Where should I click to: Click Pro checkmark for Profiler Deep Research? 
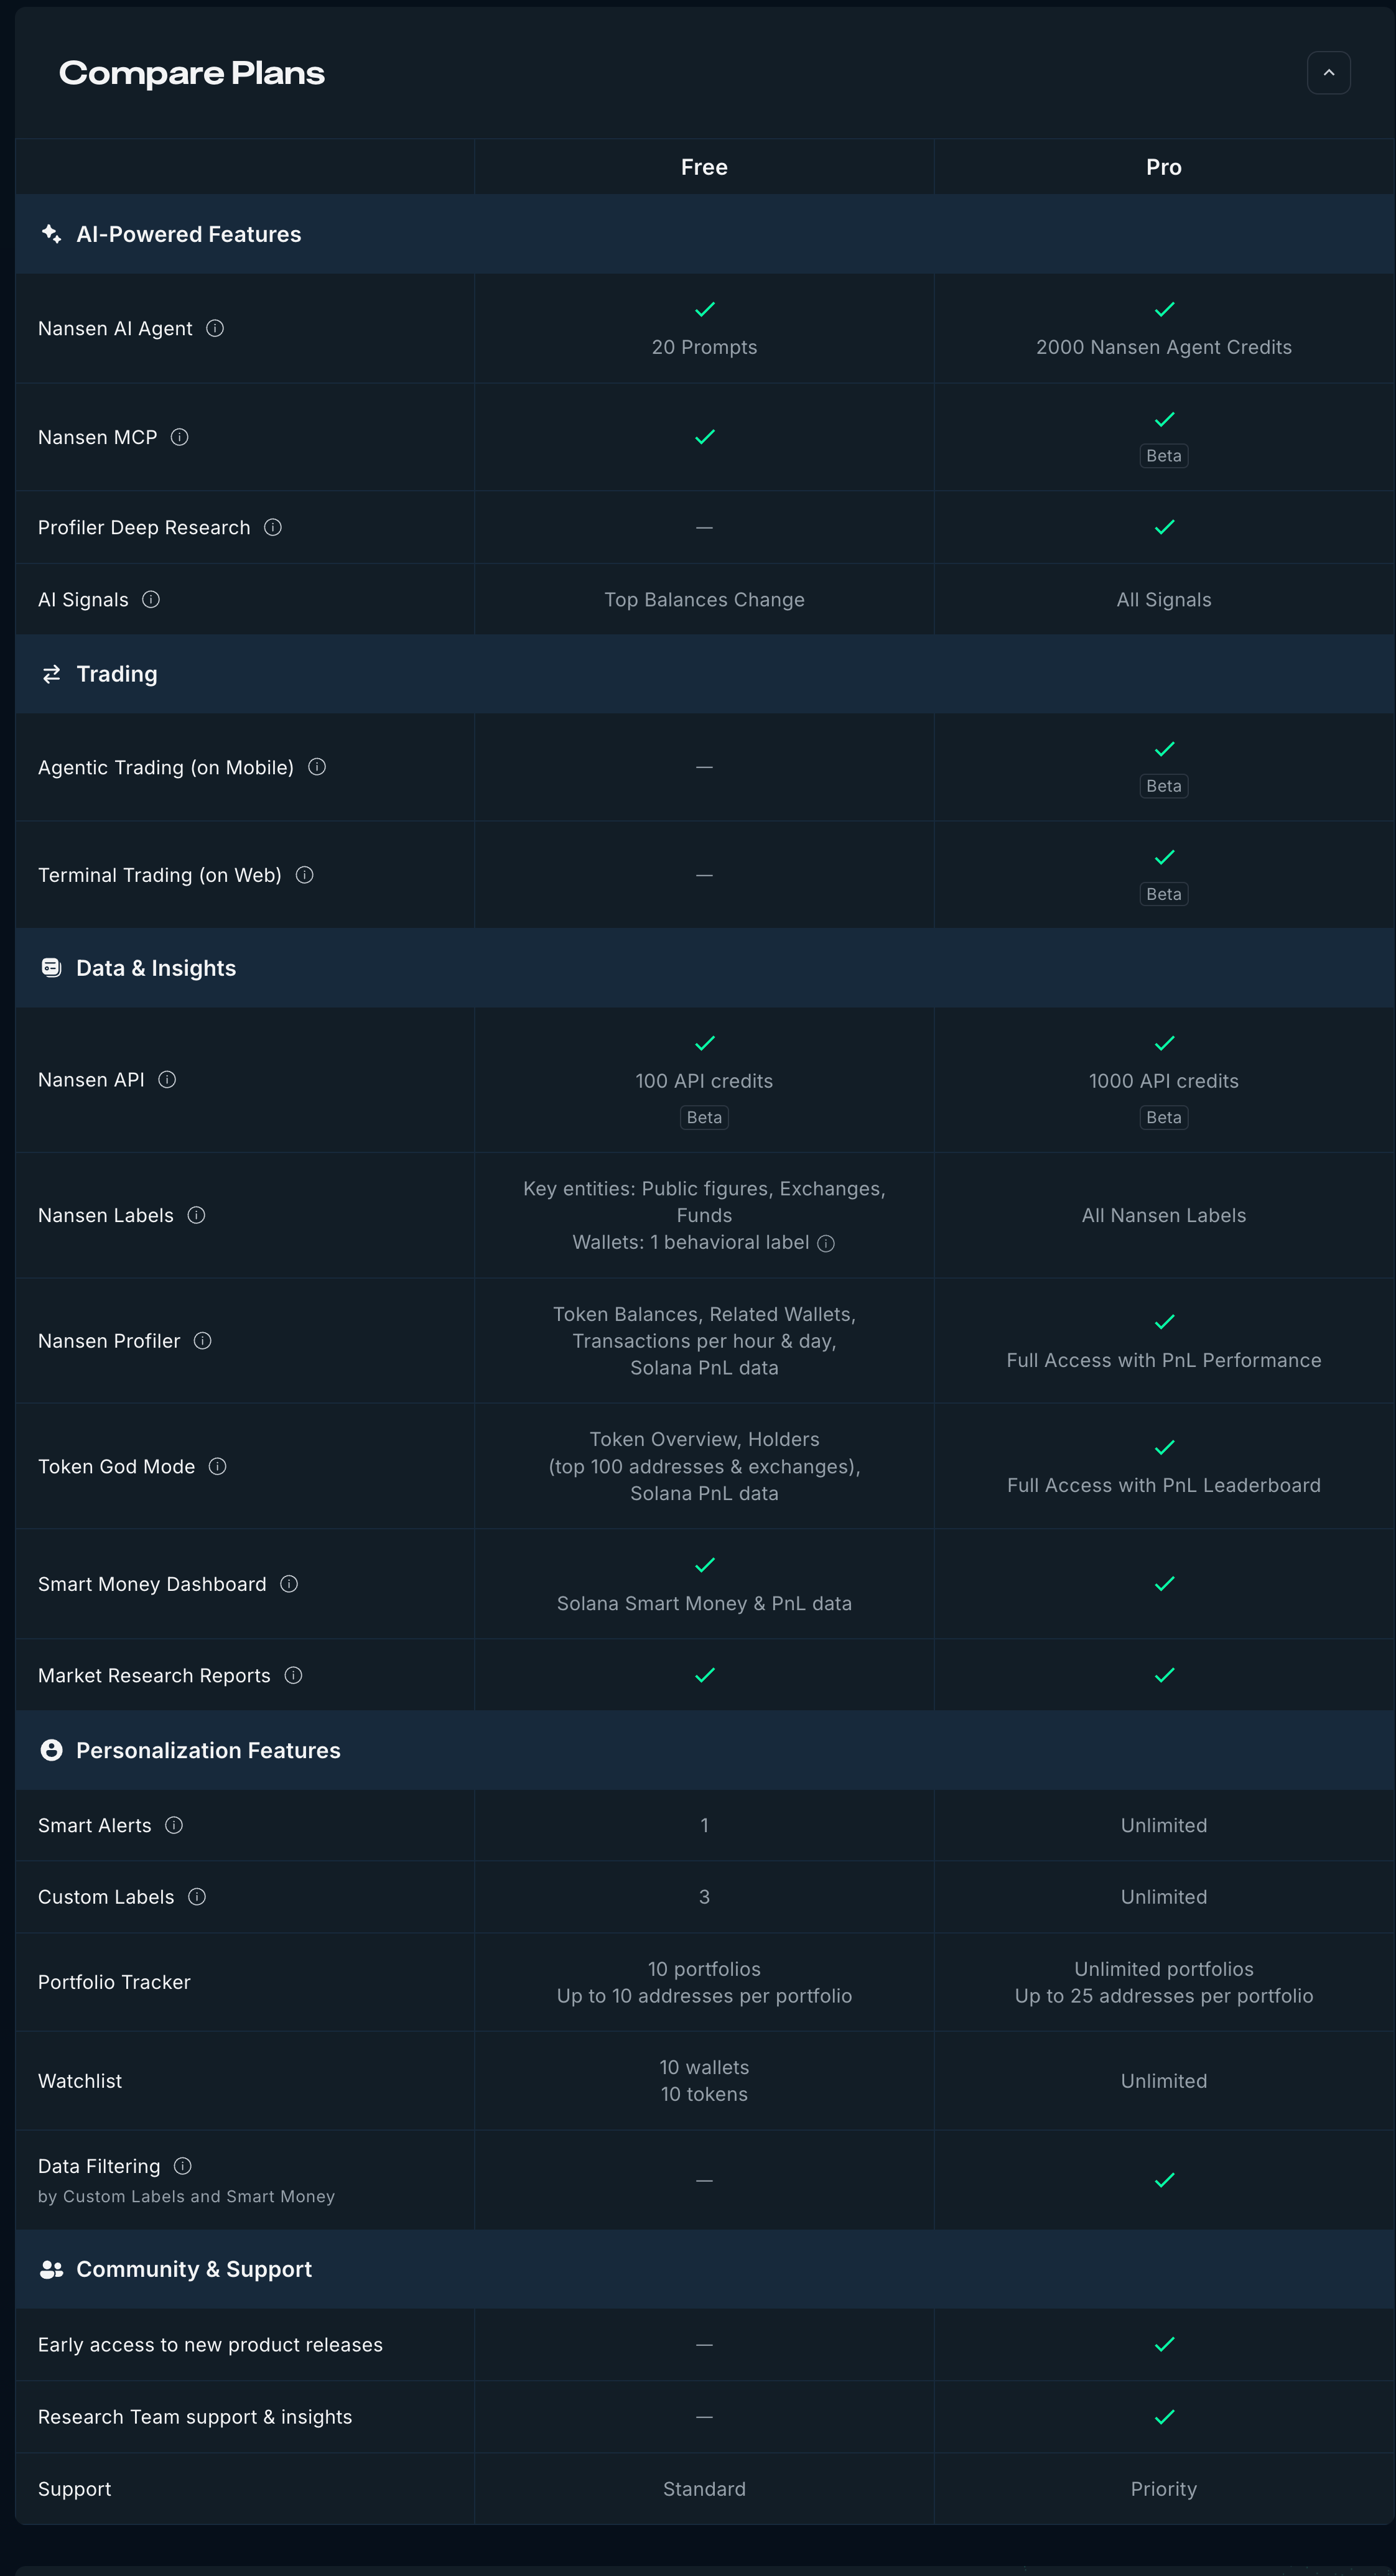[x=1164, y=527]
